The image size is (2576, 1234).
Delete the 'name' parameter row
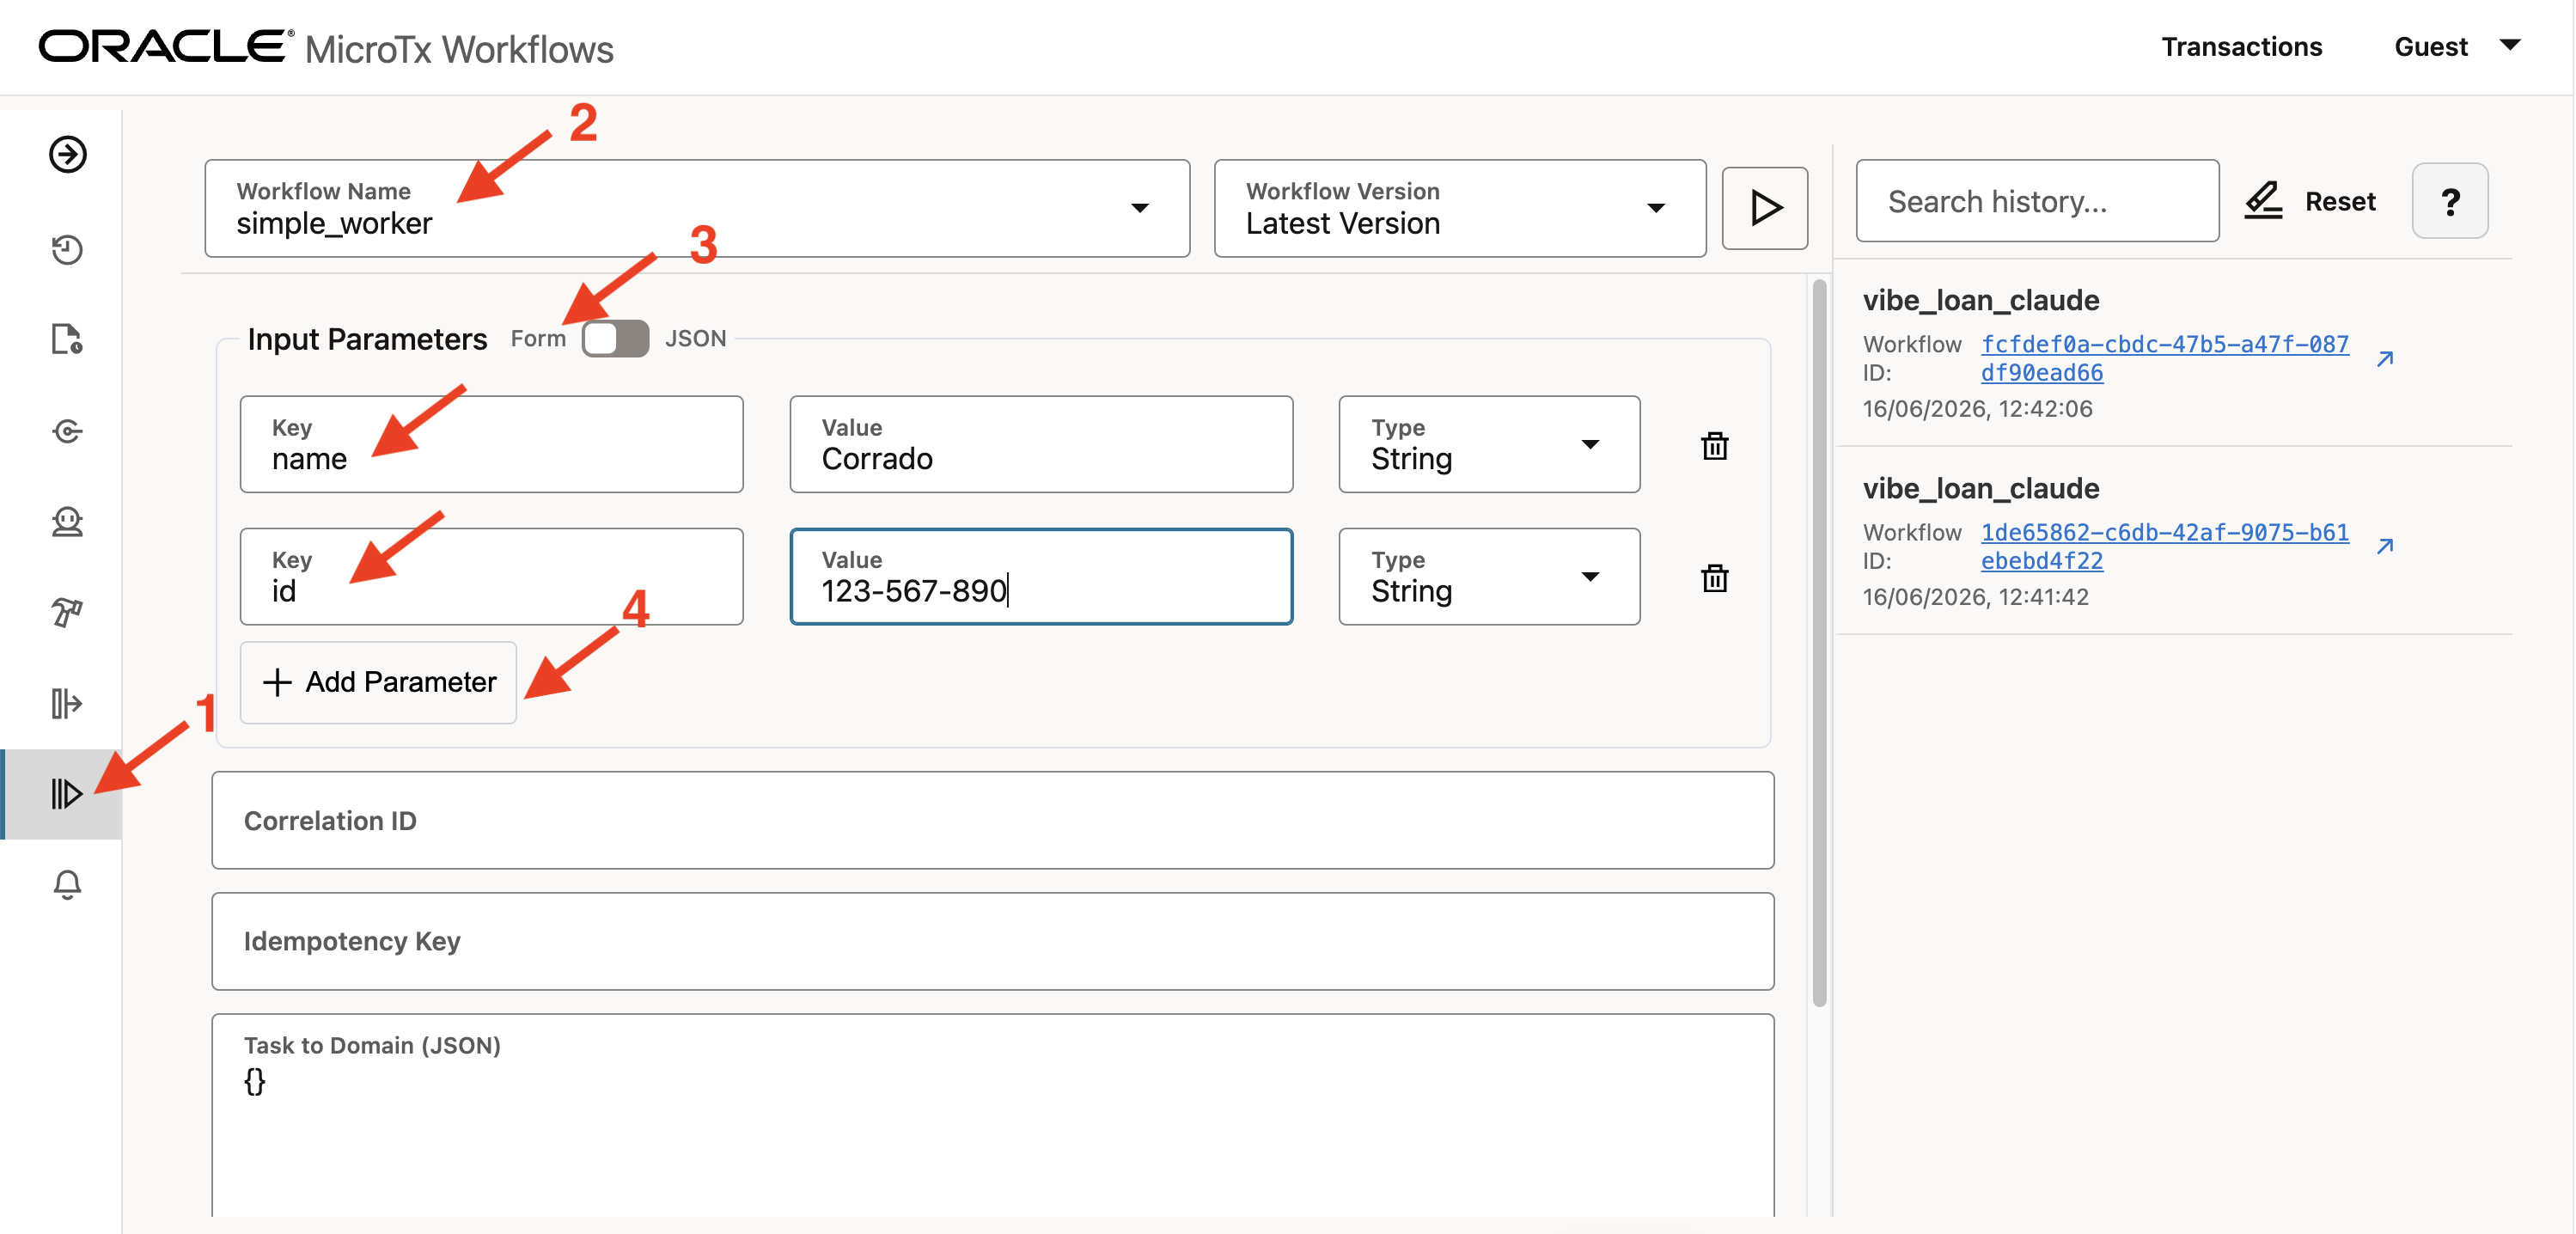pos(1714,445)
